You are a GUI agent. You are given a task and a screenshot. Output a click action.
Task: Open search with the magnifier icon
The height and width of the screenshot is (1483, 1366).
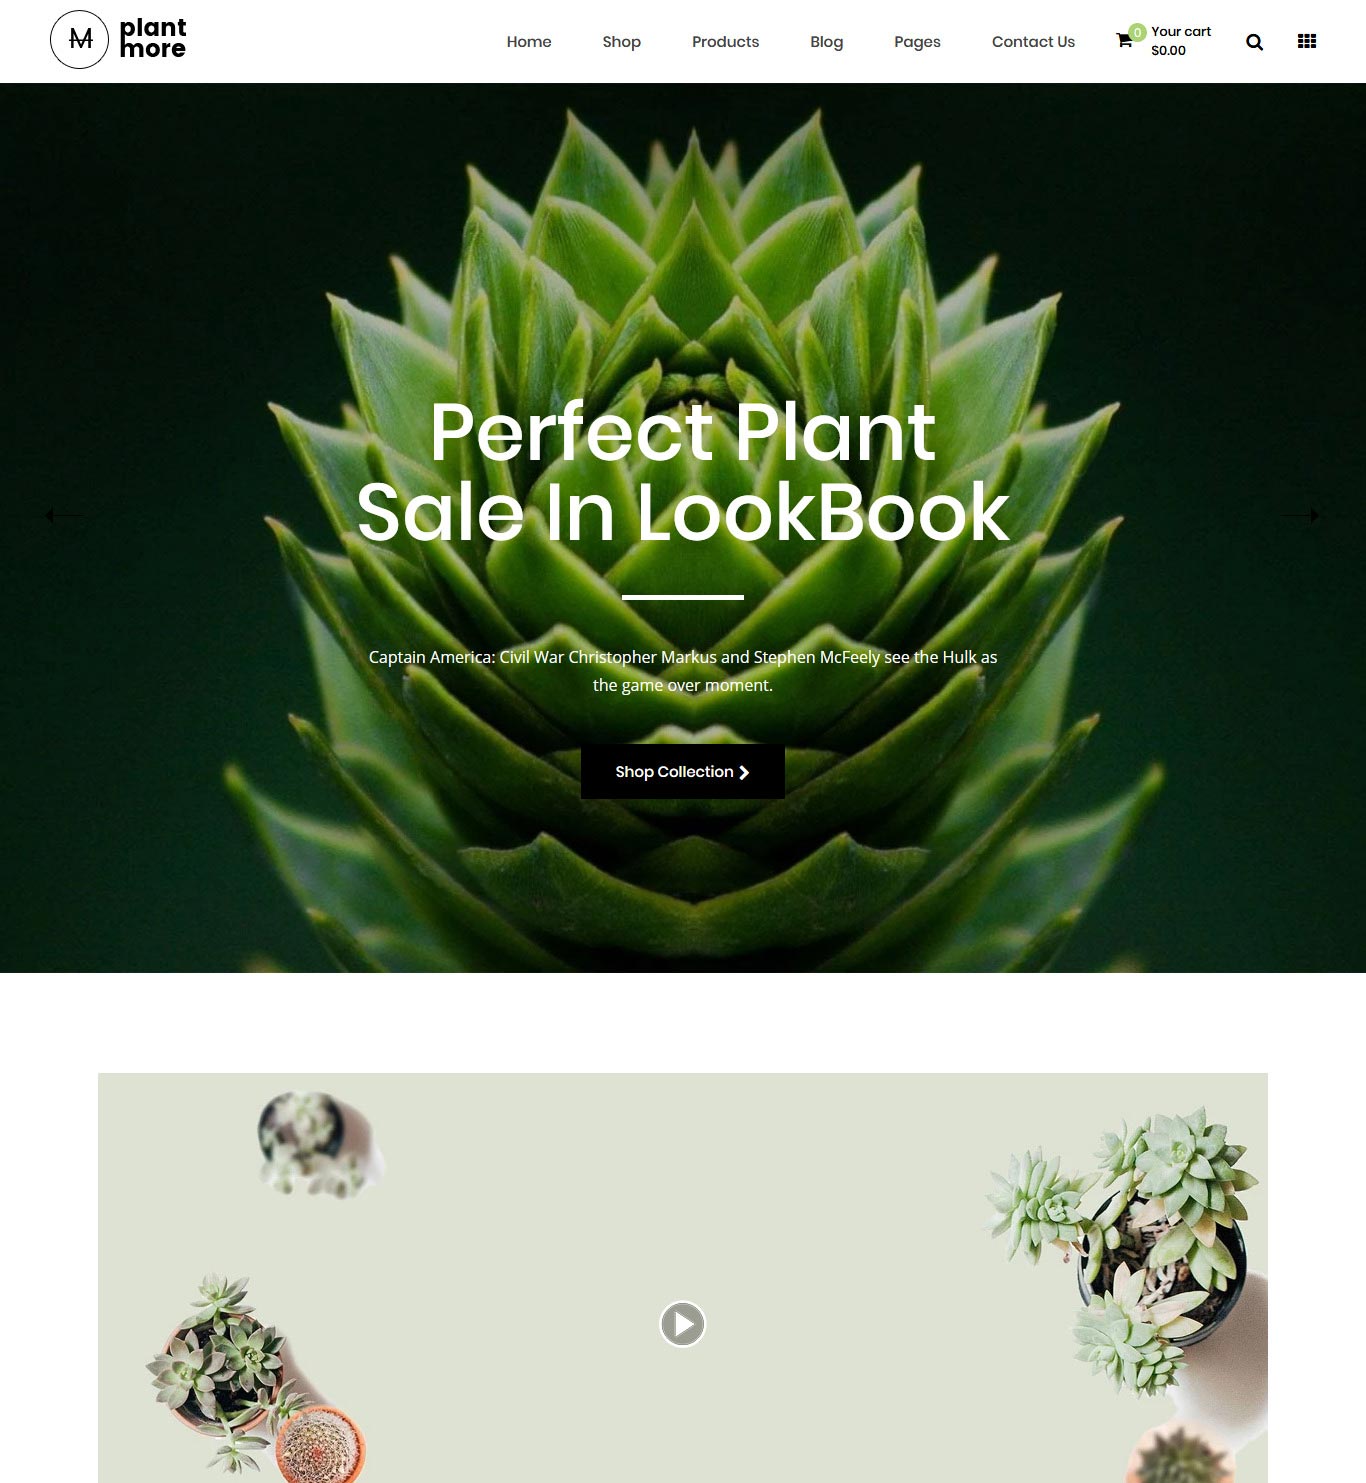(x=1254, y=42)
